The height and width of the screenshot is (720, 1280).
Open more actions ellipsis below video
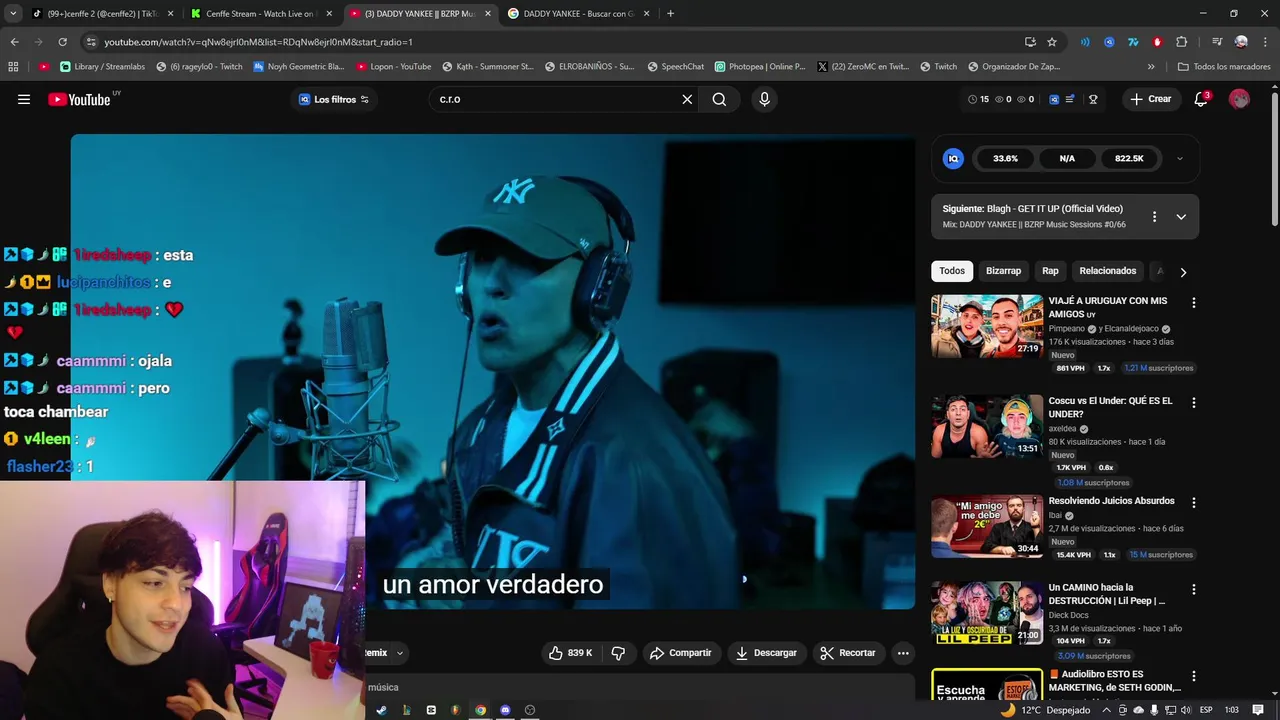pos(903,653)
